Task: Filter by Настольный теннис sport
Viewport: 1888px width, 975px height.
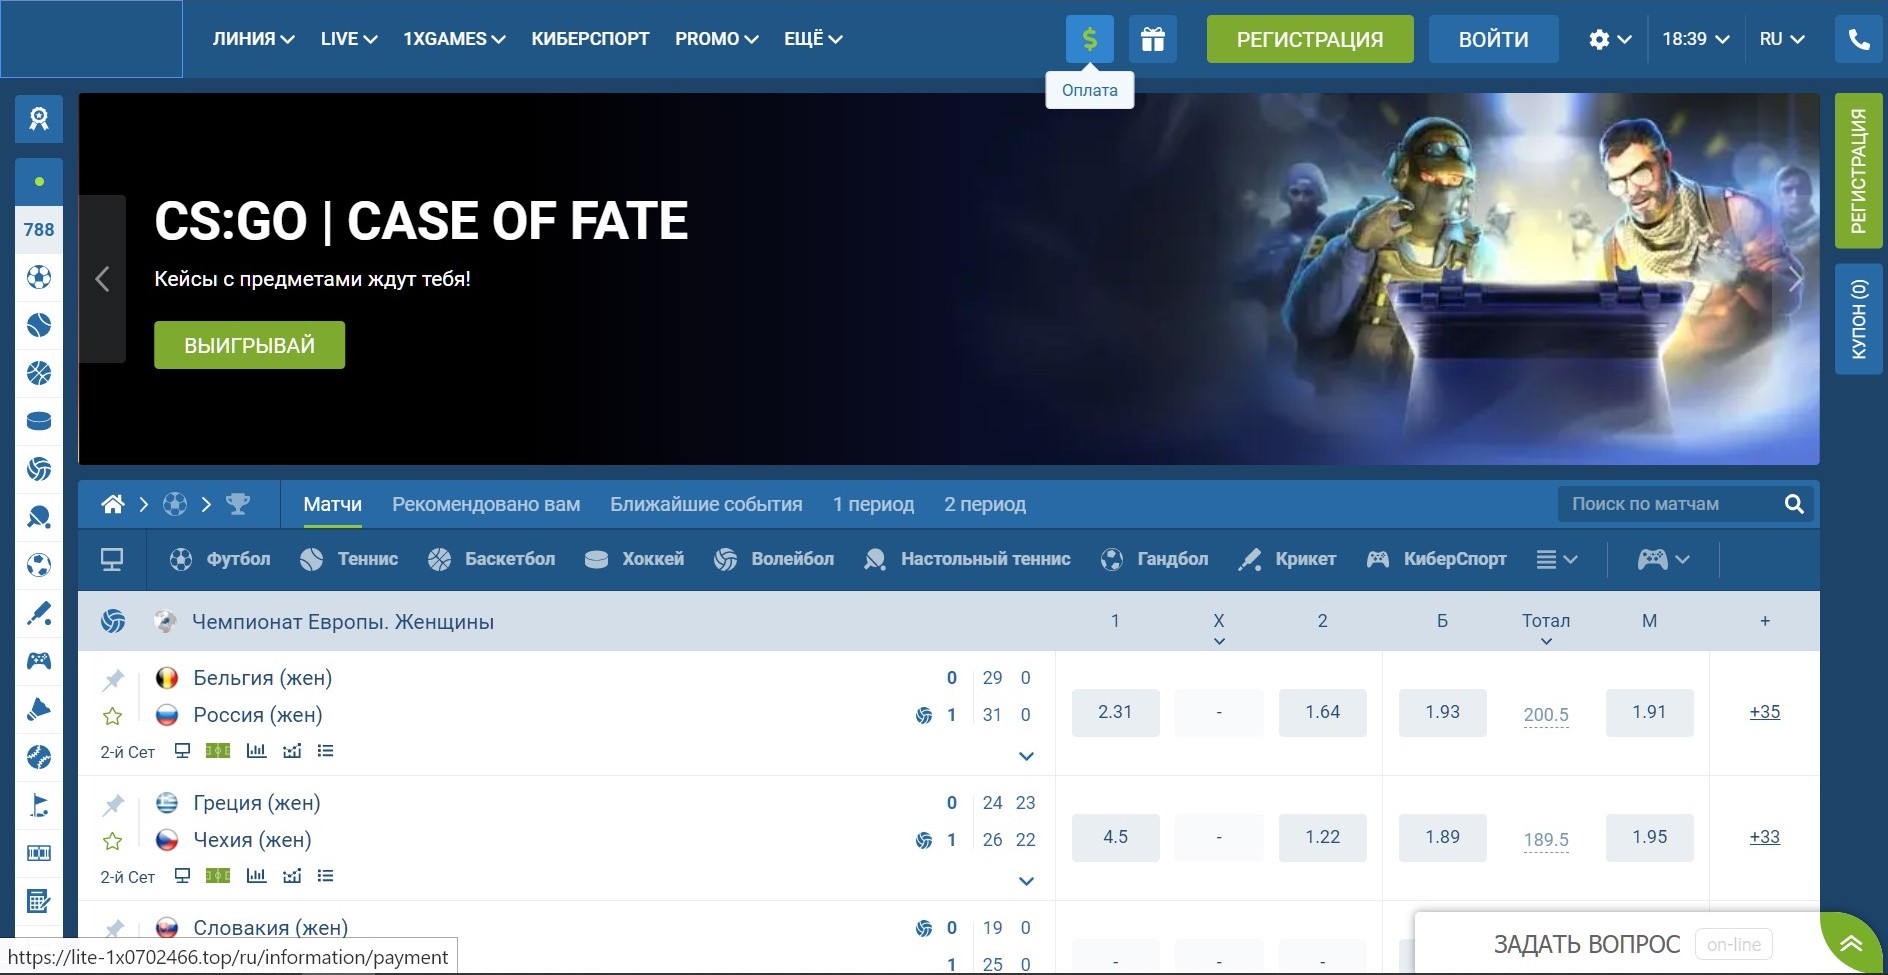Action: [x=967, y=559]
